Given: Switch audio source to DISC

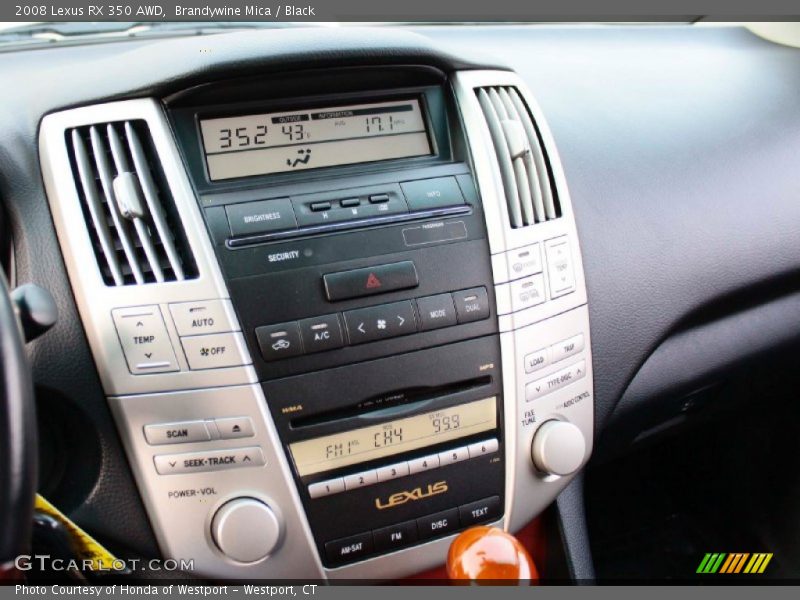Looking at the screenshot, I should coord(439,524).
